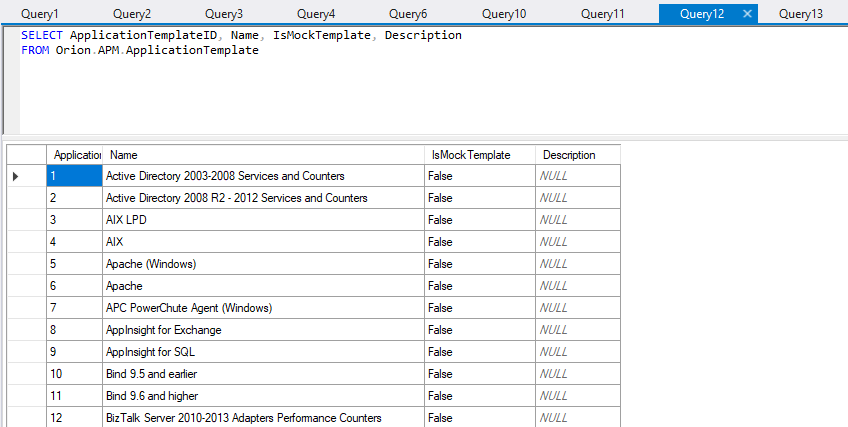Click inside the SQL query editor
This screenshot has width=848, height=427.
[x=433, y=80]
